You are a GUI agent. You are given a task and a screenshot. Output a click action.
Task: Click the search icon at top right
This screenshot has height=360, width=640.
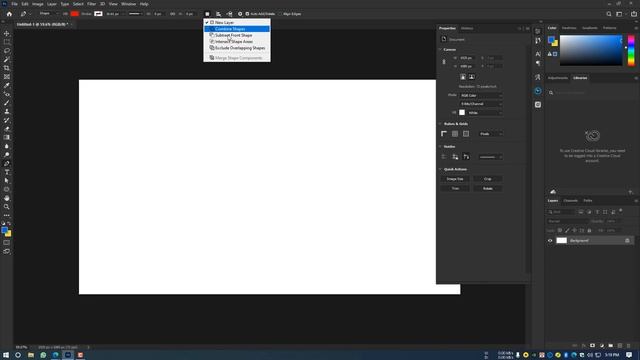pyautogui.click(x=609, y=14)
